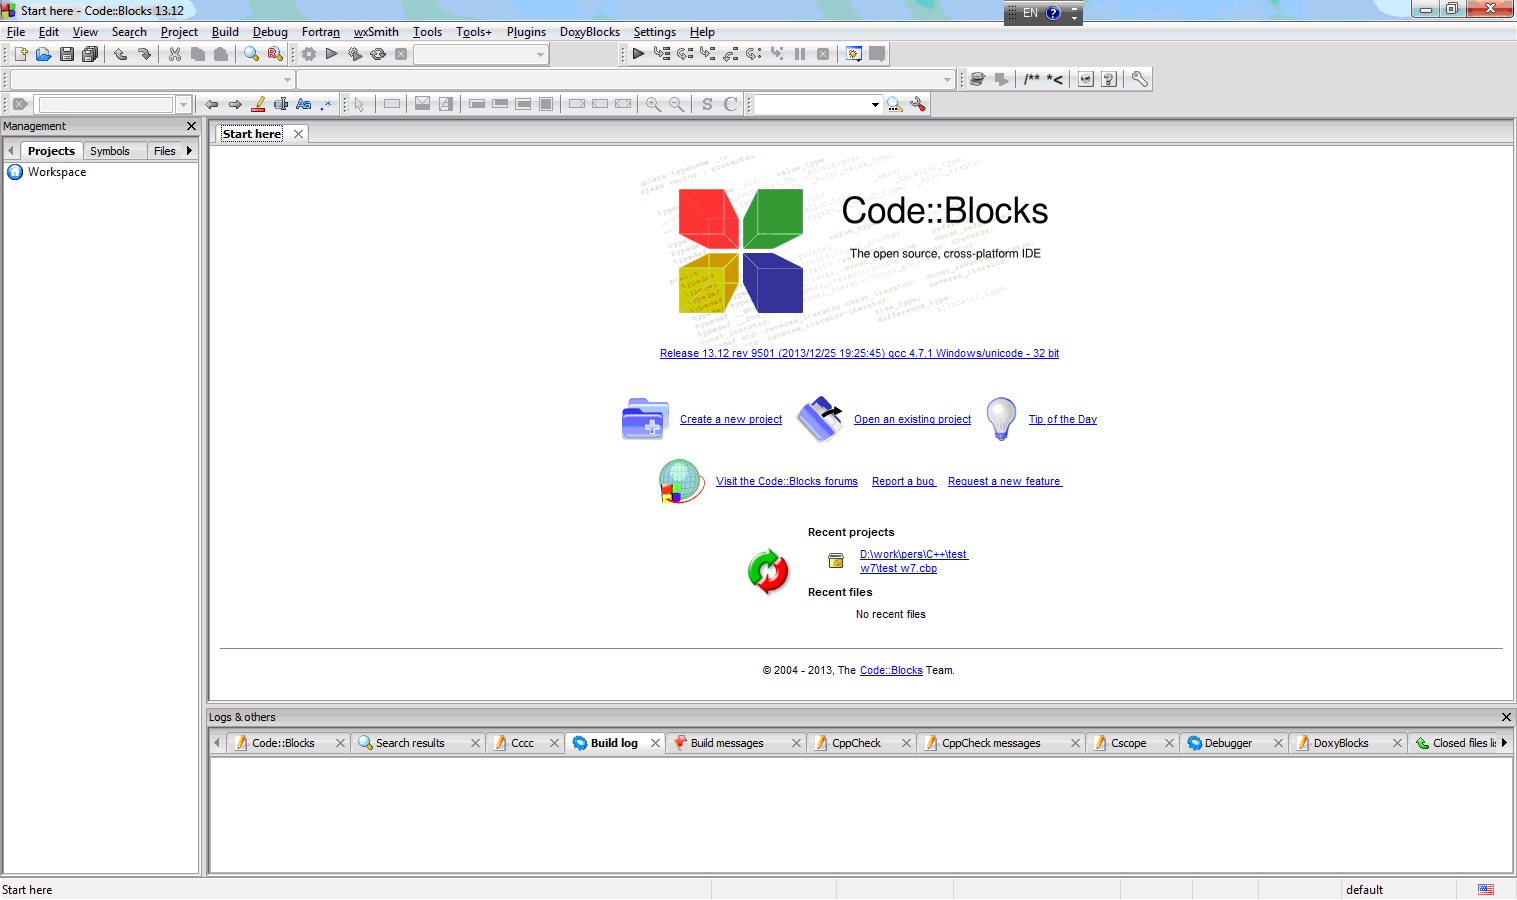Viewport: 1517px width, 900px height.
Task: Toggle regex (.*) option in incremental search
Action: coord(326,104)
